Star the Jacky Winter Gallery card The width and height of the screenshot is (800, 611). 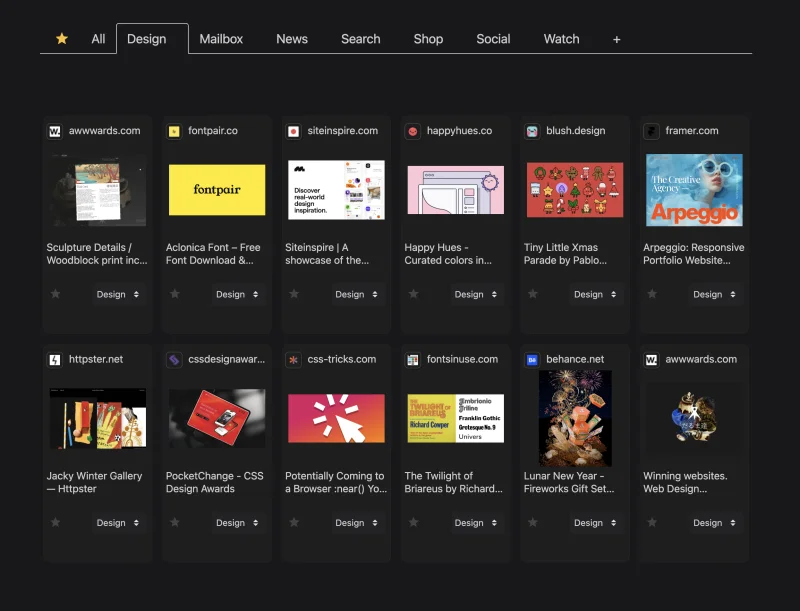click(56, 522)
